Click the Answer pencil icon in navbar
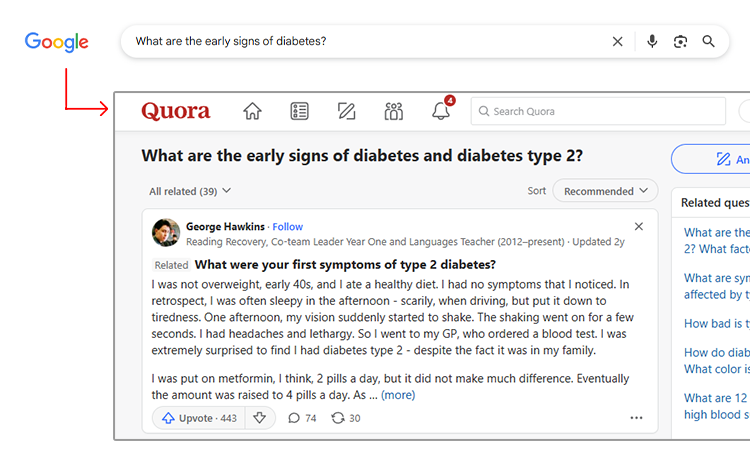The image size is (750, 450). pos(346,111)
